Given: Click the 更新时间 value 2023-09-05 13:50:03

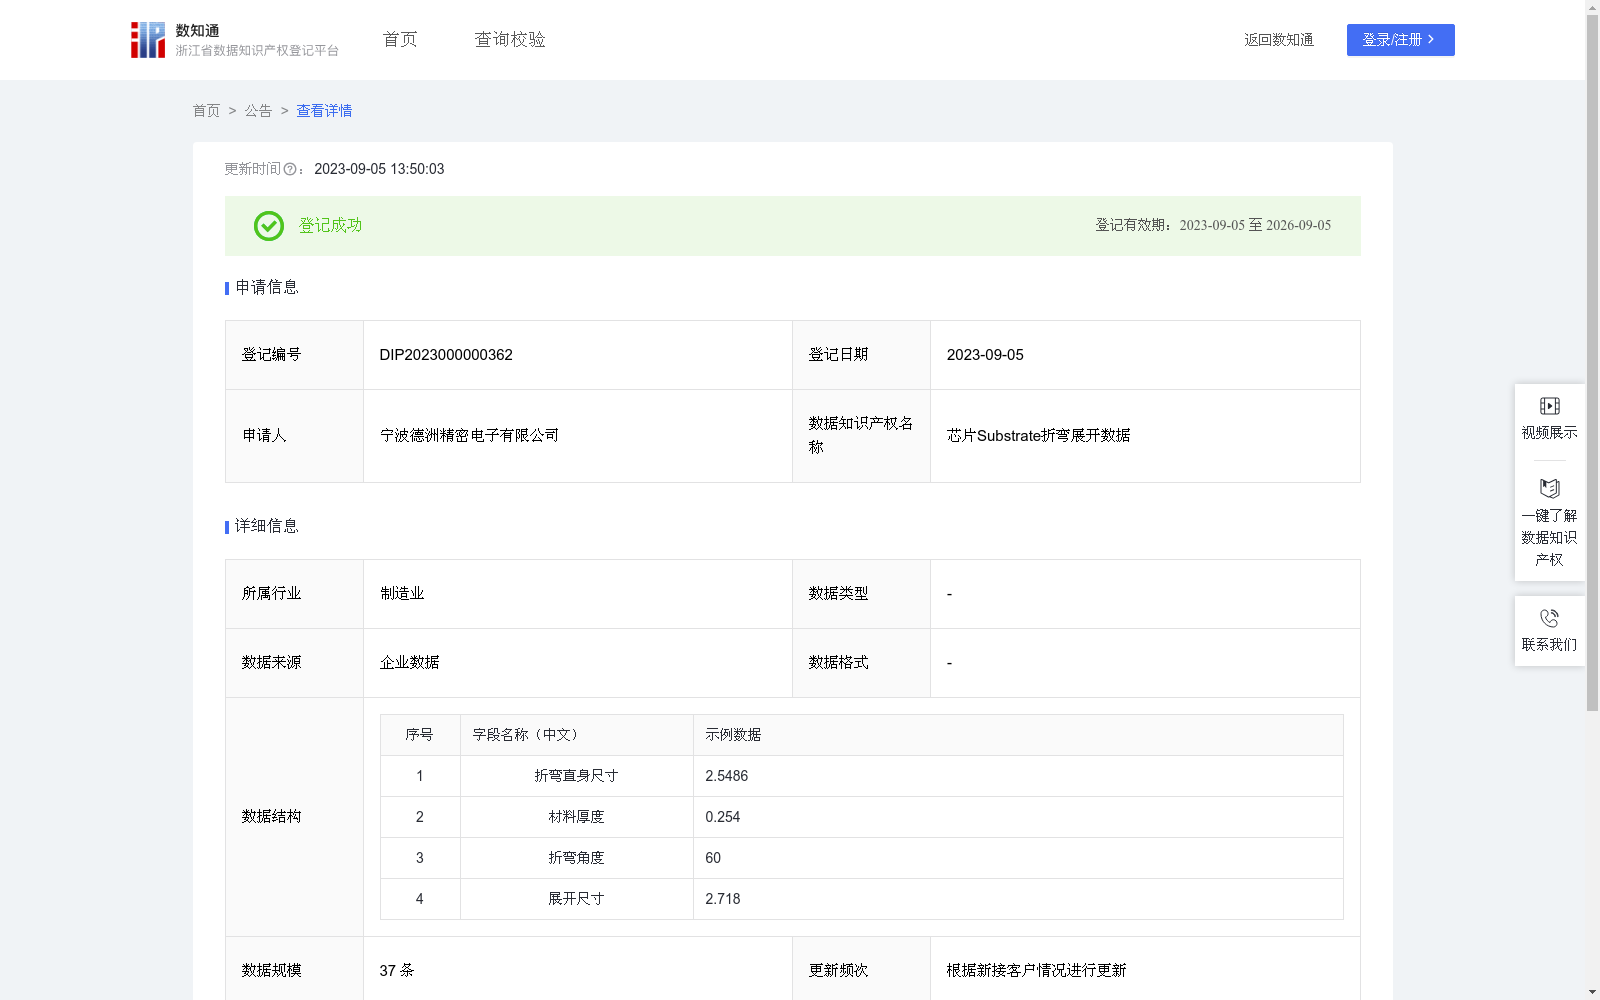Looking at the screenshot, I should [379, 170].
